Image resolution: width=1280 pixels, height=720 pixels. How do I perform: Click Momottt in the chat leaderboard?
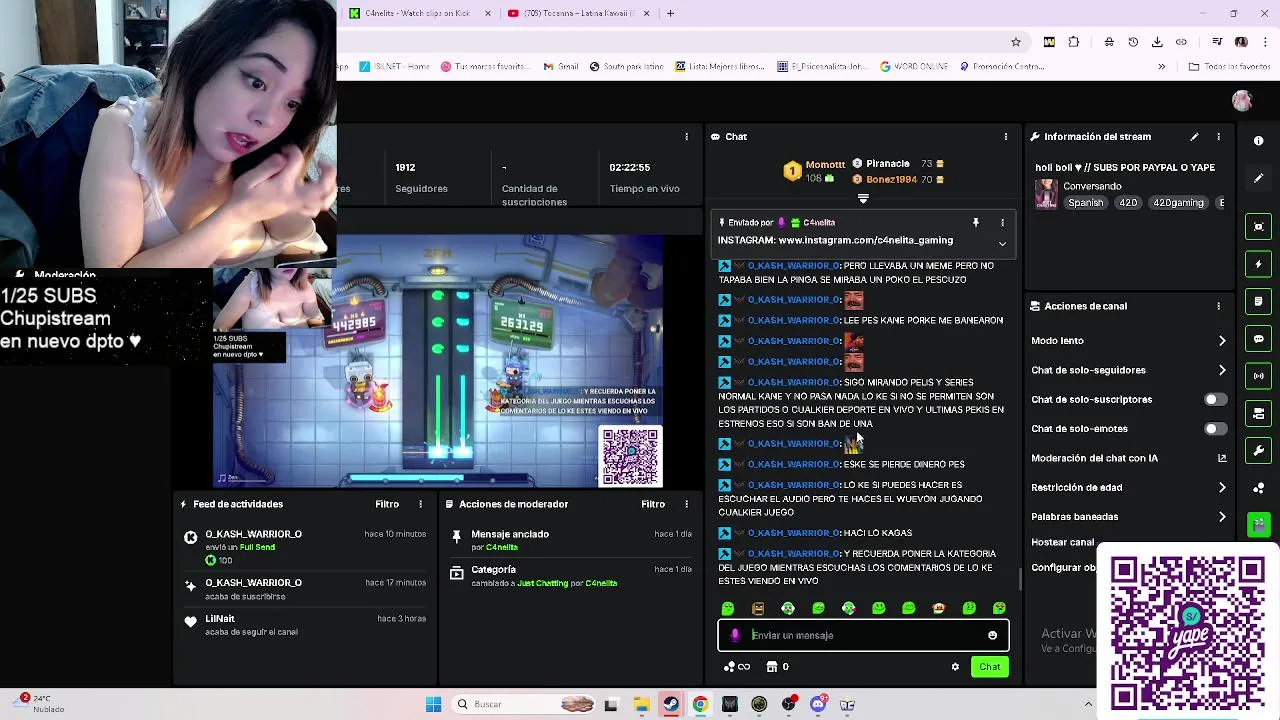[x=825, y=164]
